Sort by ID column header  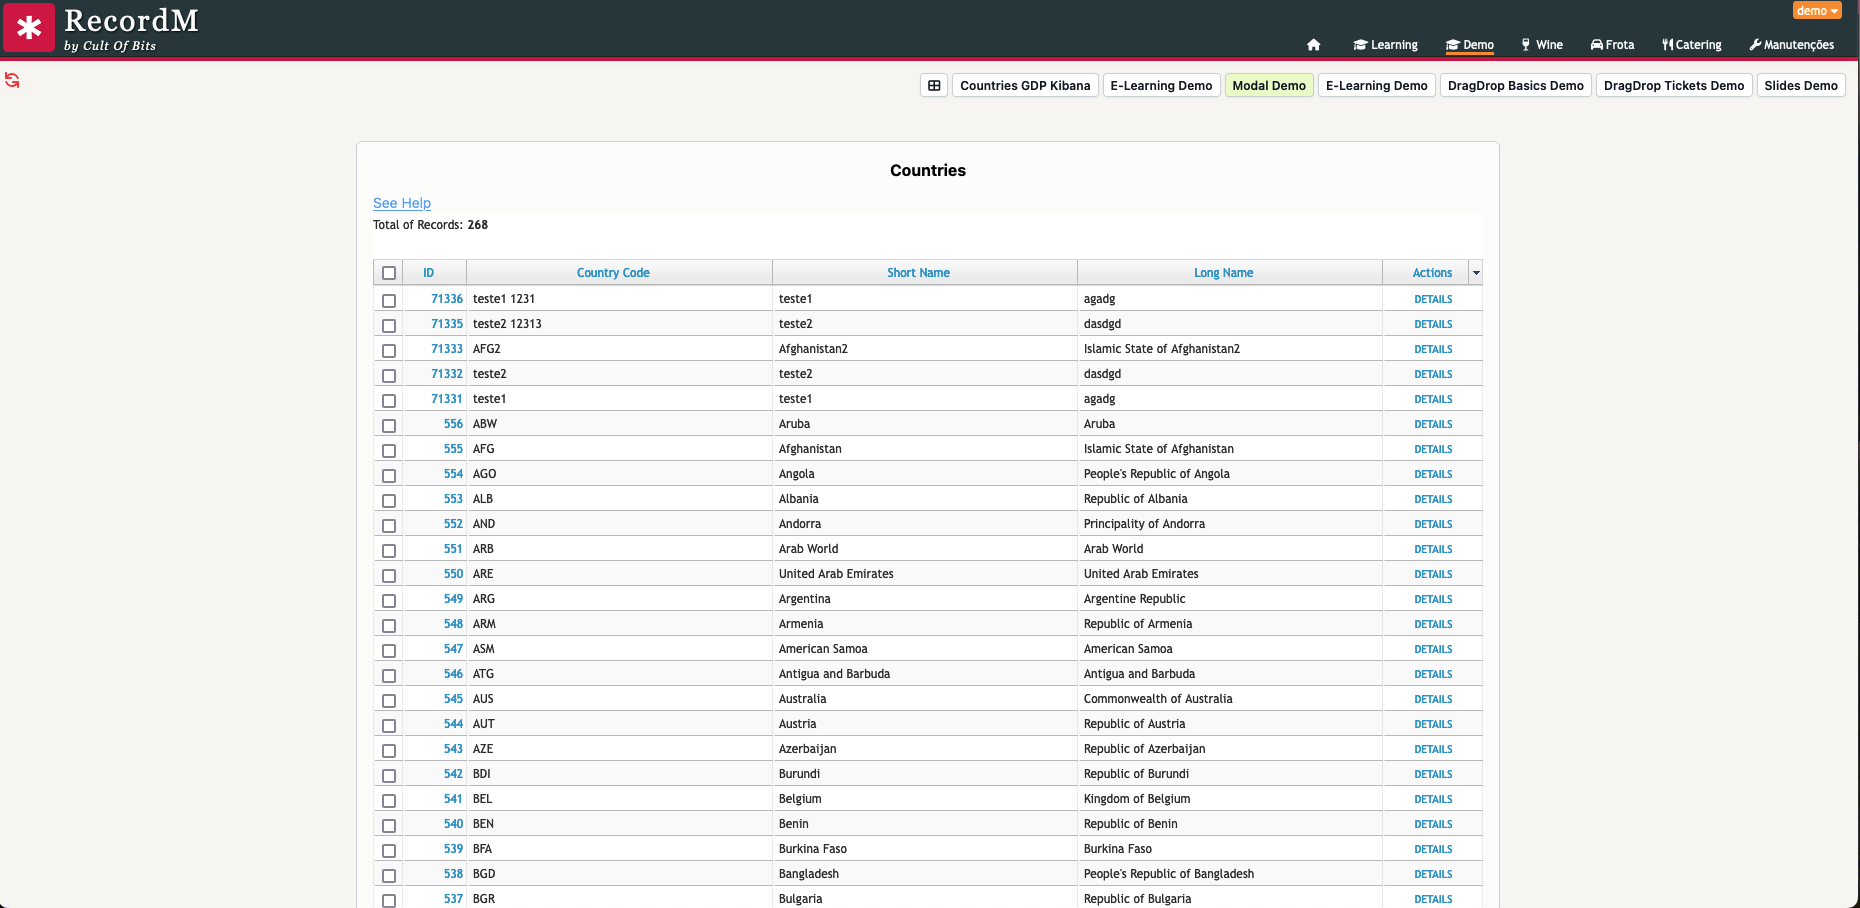pyautogui.click(x=428, y=273)
